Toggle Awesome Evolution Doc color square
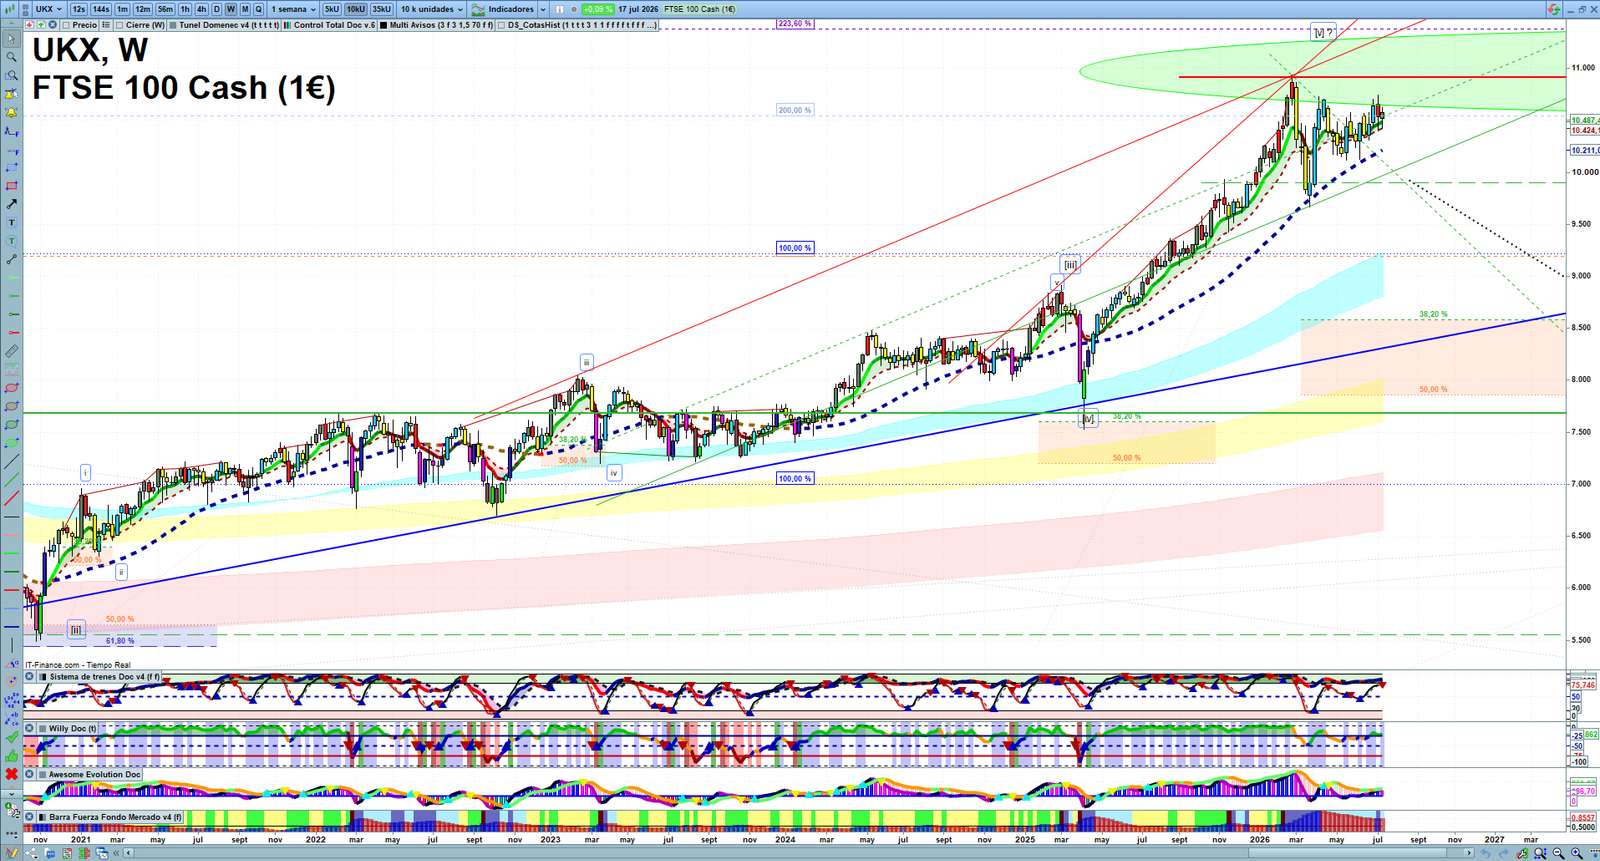 pos(43,774)
